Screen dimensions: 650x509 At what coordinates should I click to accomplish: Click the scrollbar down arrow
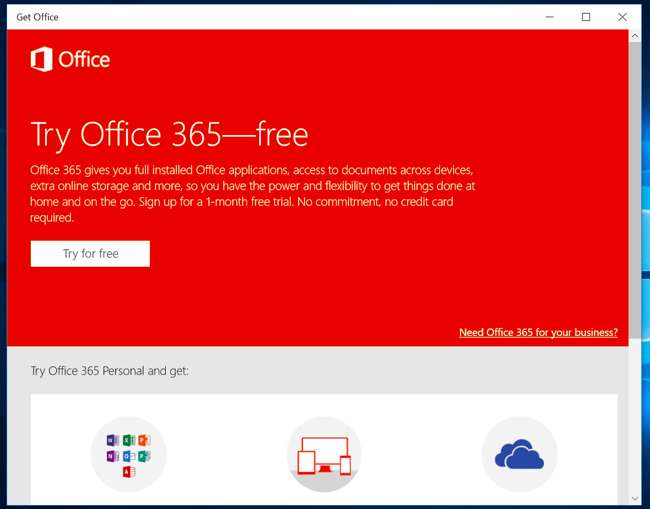[x=635, y=497]
